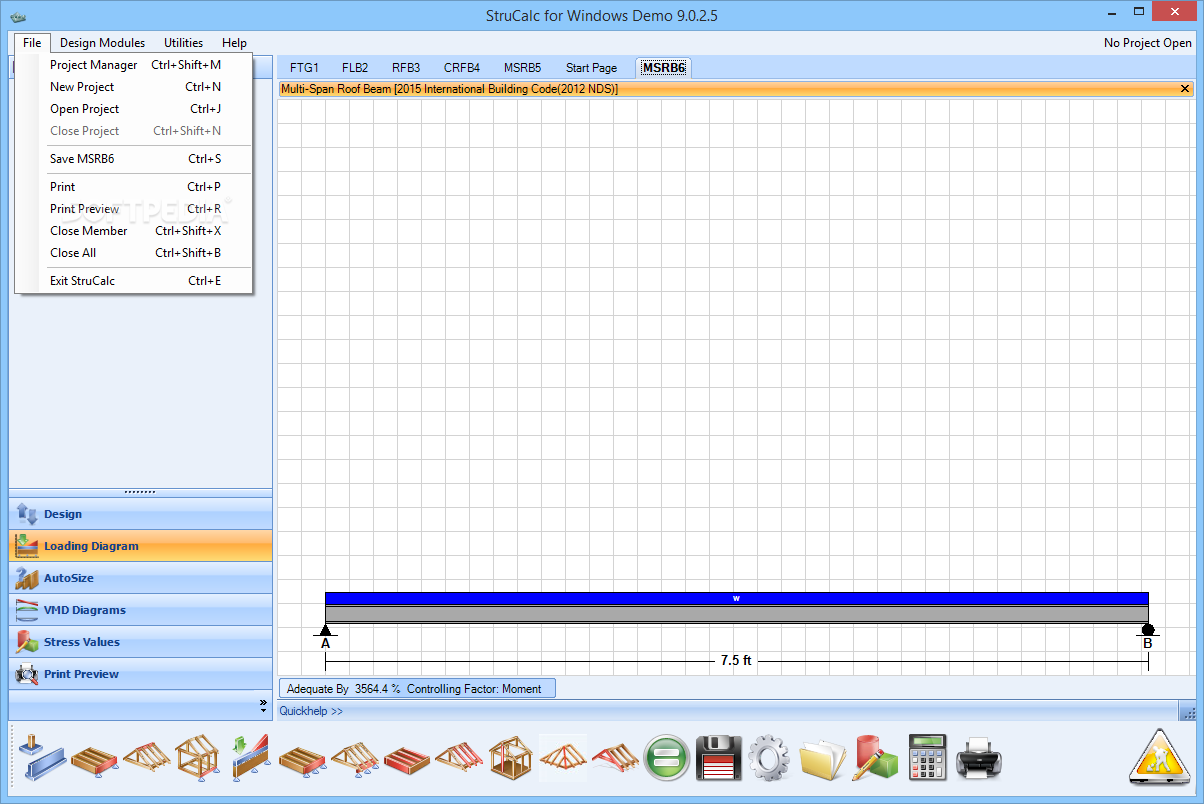Open the calculator icon in the bottom toolbar

click(927, 758)
